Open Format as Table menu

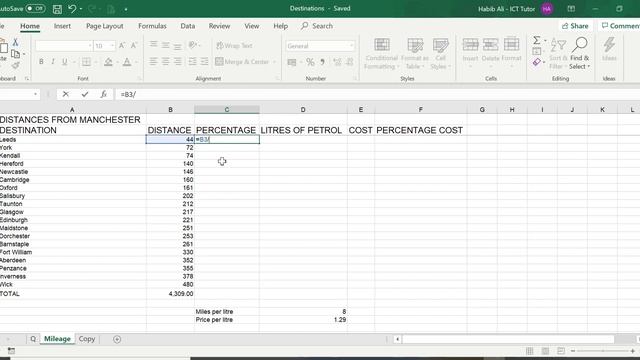(415, 53)
